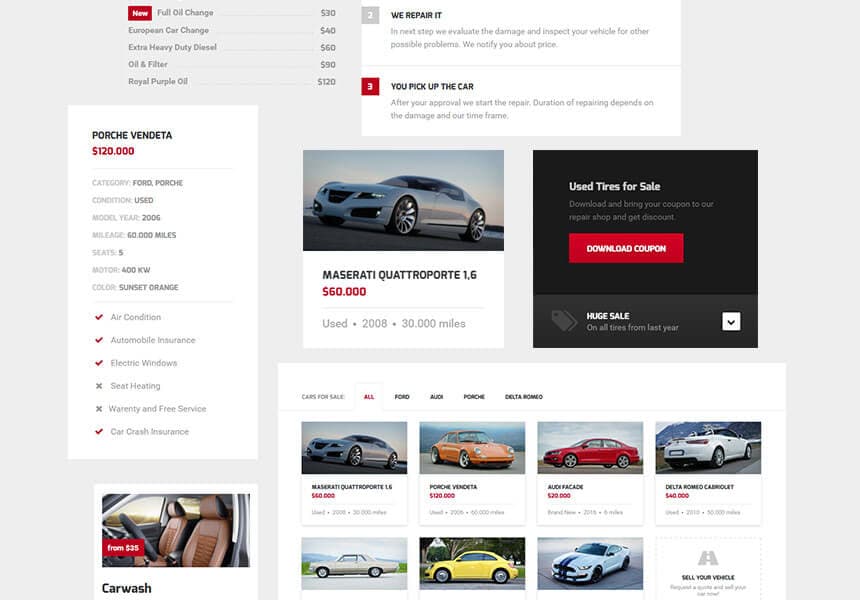Viewport: 860px width, 600px height.
Task: Click the Oil & Filter row
Action: pyautogui.click(x=232, y=64)
